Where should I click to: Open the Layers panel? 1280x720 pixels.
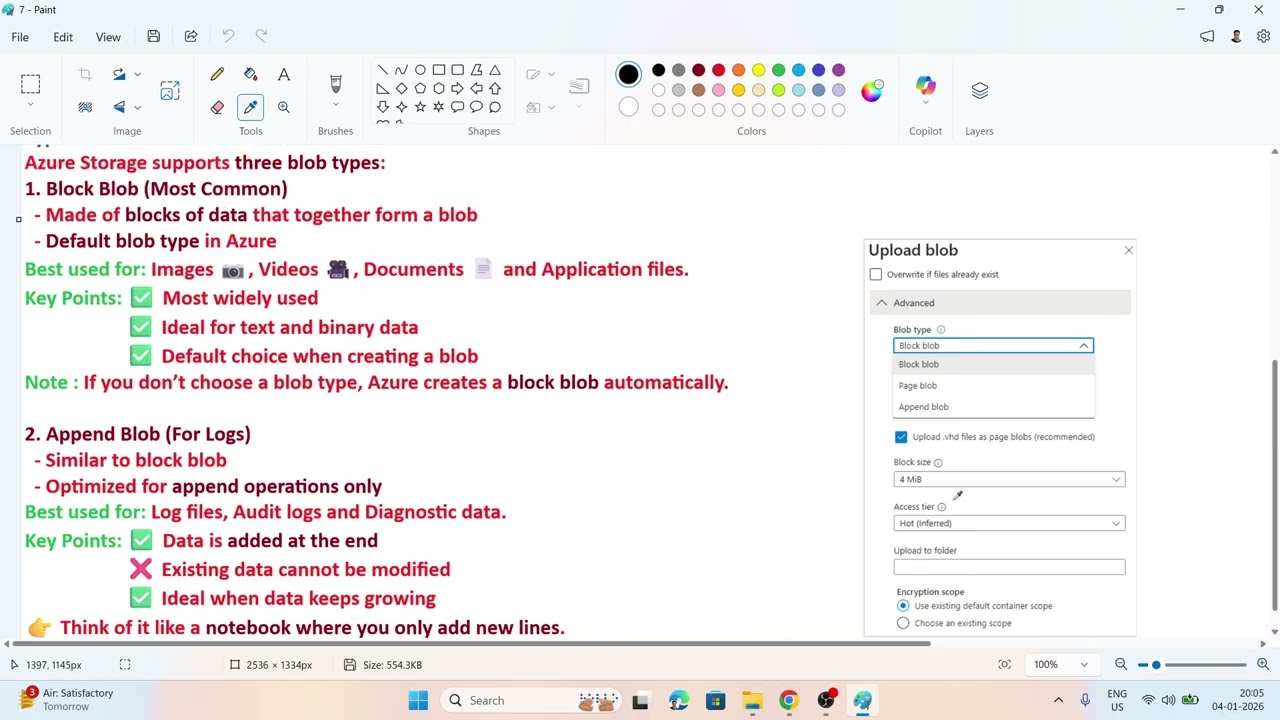[979, 91]
